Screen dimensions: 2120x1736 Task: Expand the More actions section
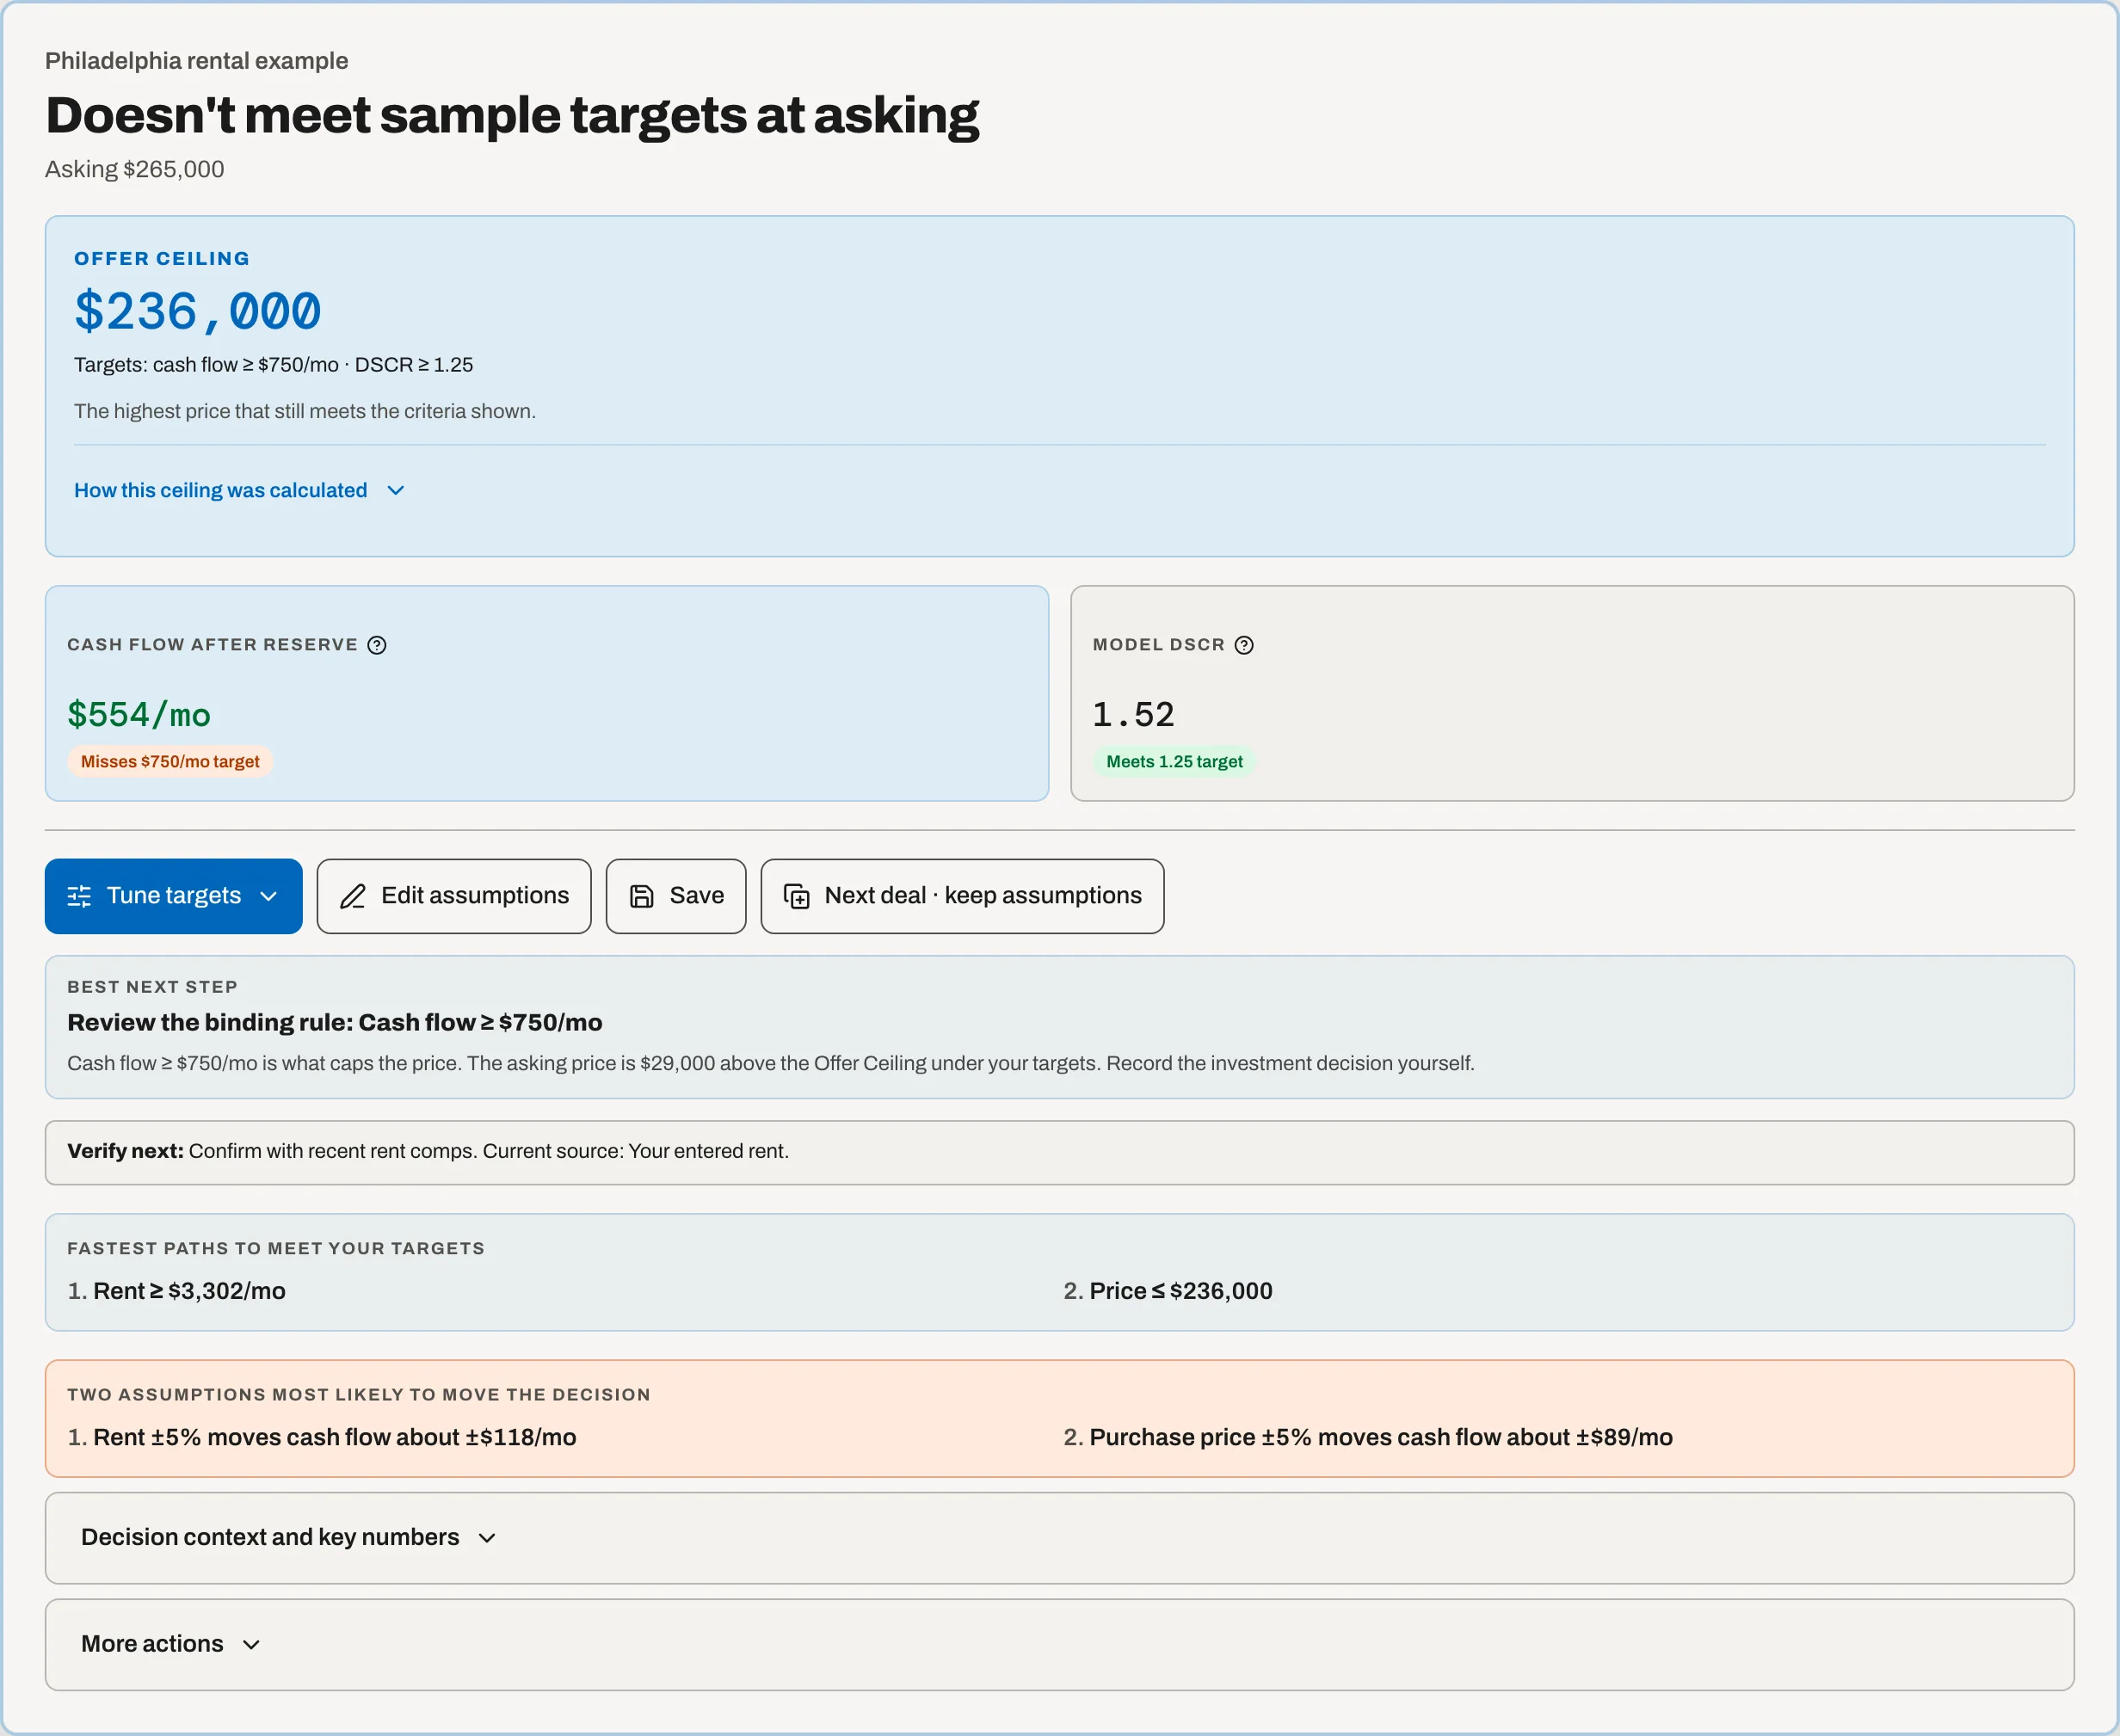point(1060,1644)
